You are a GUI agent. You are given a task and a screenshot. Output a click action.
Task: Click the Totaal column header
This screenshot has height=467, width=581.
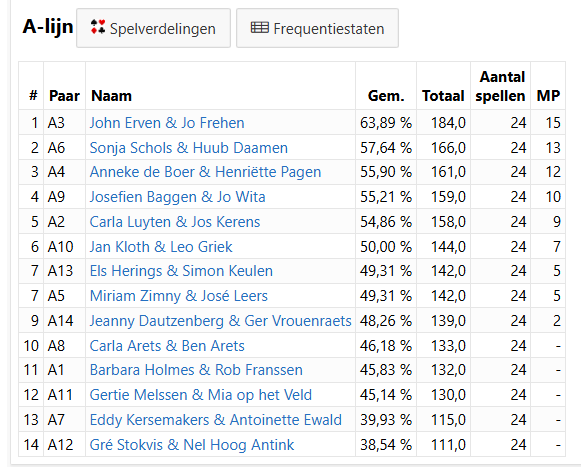pos(443,96)
